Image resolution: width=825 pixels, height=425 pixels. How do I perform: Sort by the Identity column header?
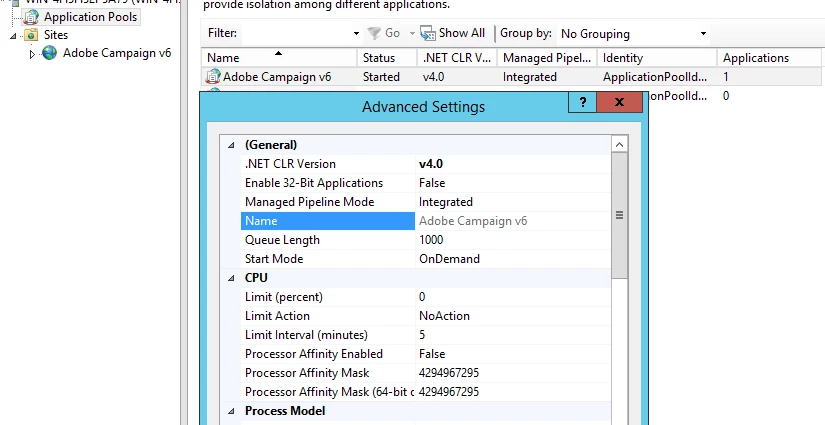657,58
